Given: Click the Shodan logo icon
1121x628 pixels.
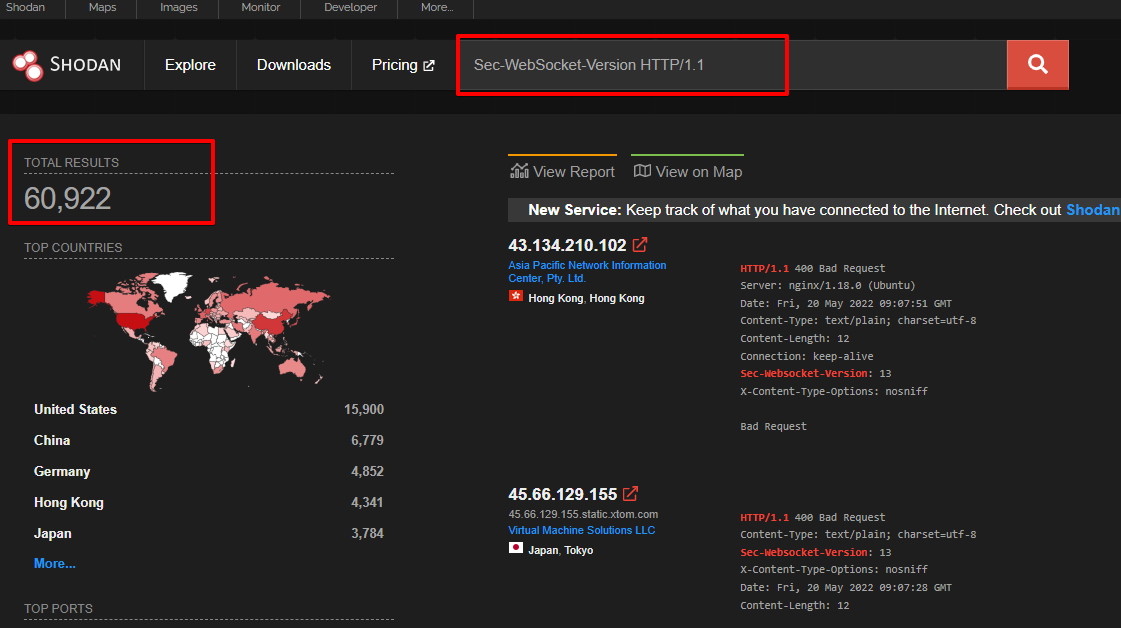Looking at the screenshot, I should [x=28, y=65].
